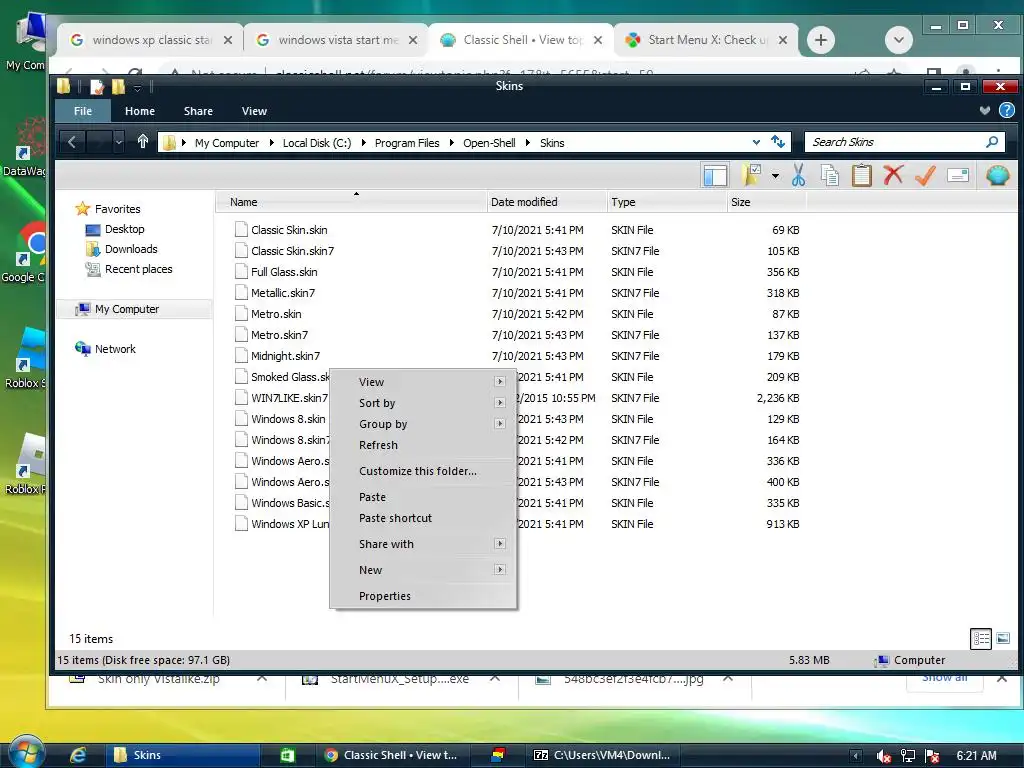Open Classic Explorer settings shell icon
Viewport: 1024px width, 768px height.
(x=997, y=175)
